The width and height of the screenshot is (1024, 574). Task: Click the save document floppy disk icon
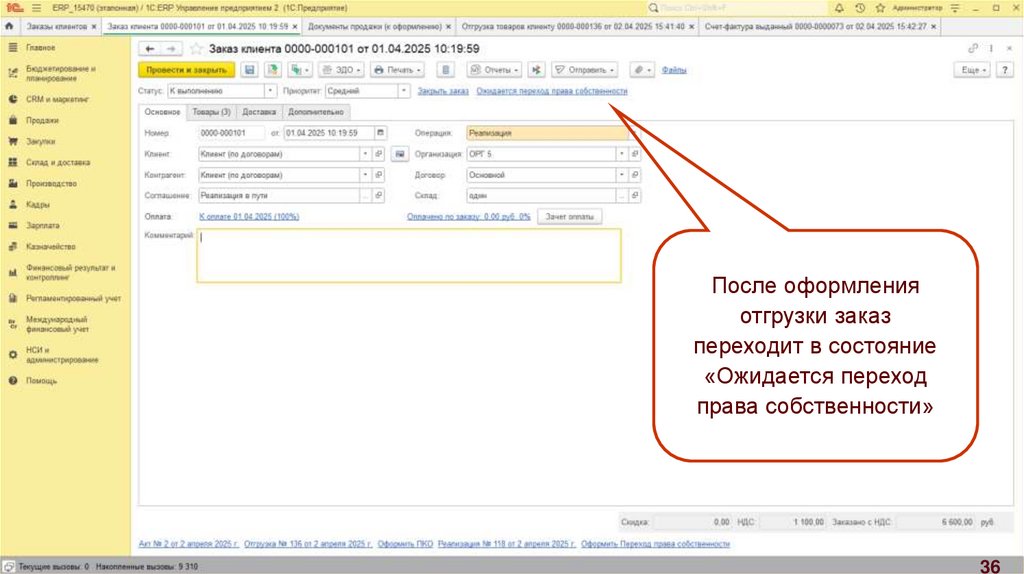click(249, 70)
